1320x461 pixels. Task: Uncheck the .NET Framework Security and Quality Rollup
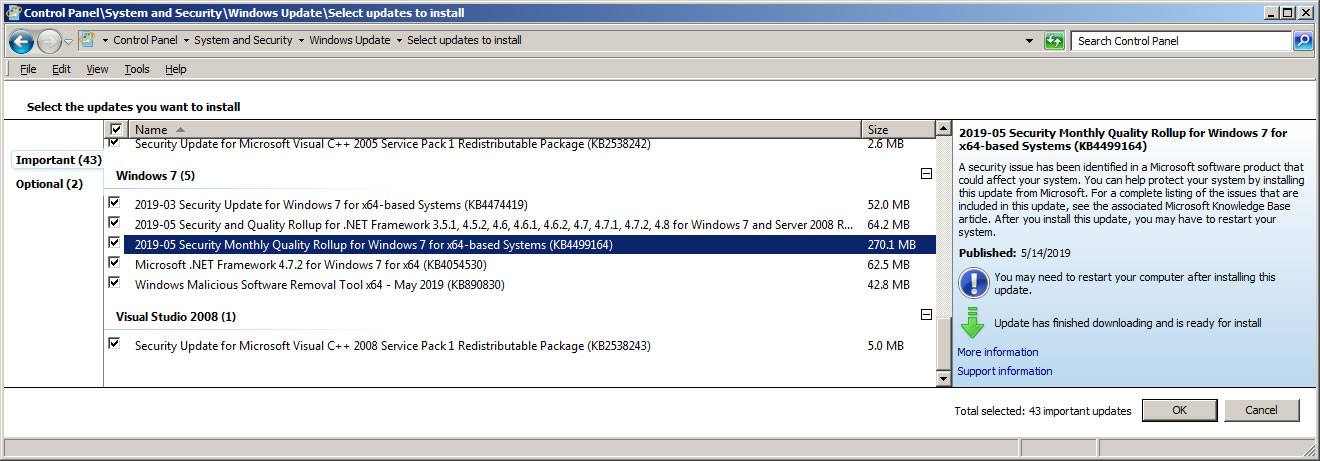pyautogui.click(x=114, y=223)
